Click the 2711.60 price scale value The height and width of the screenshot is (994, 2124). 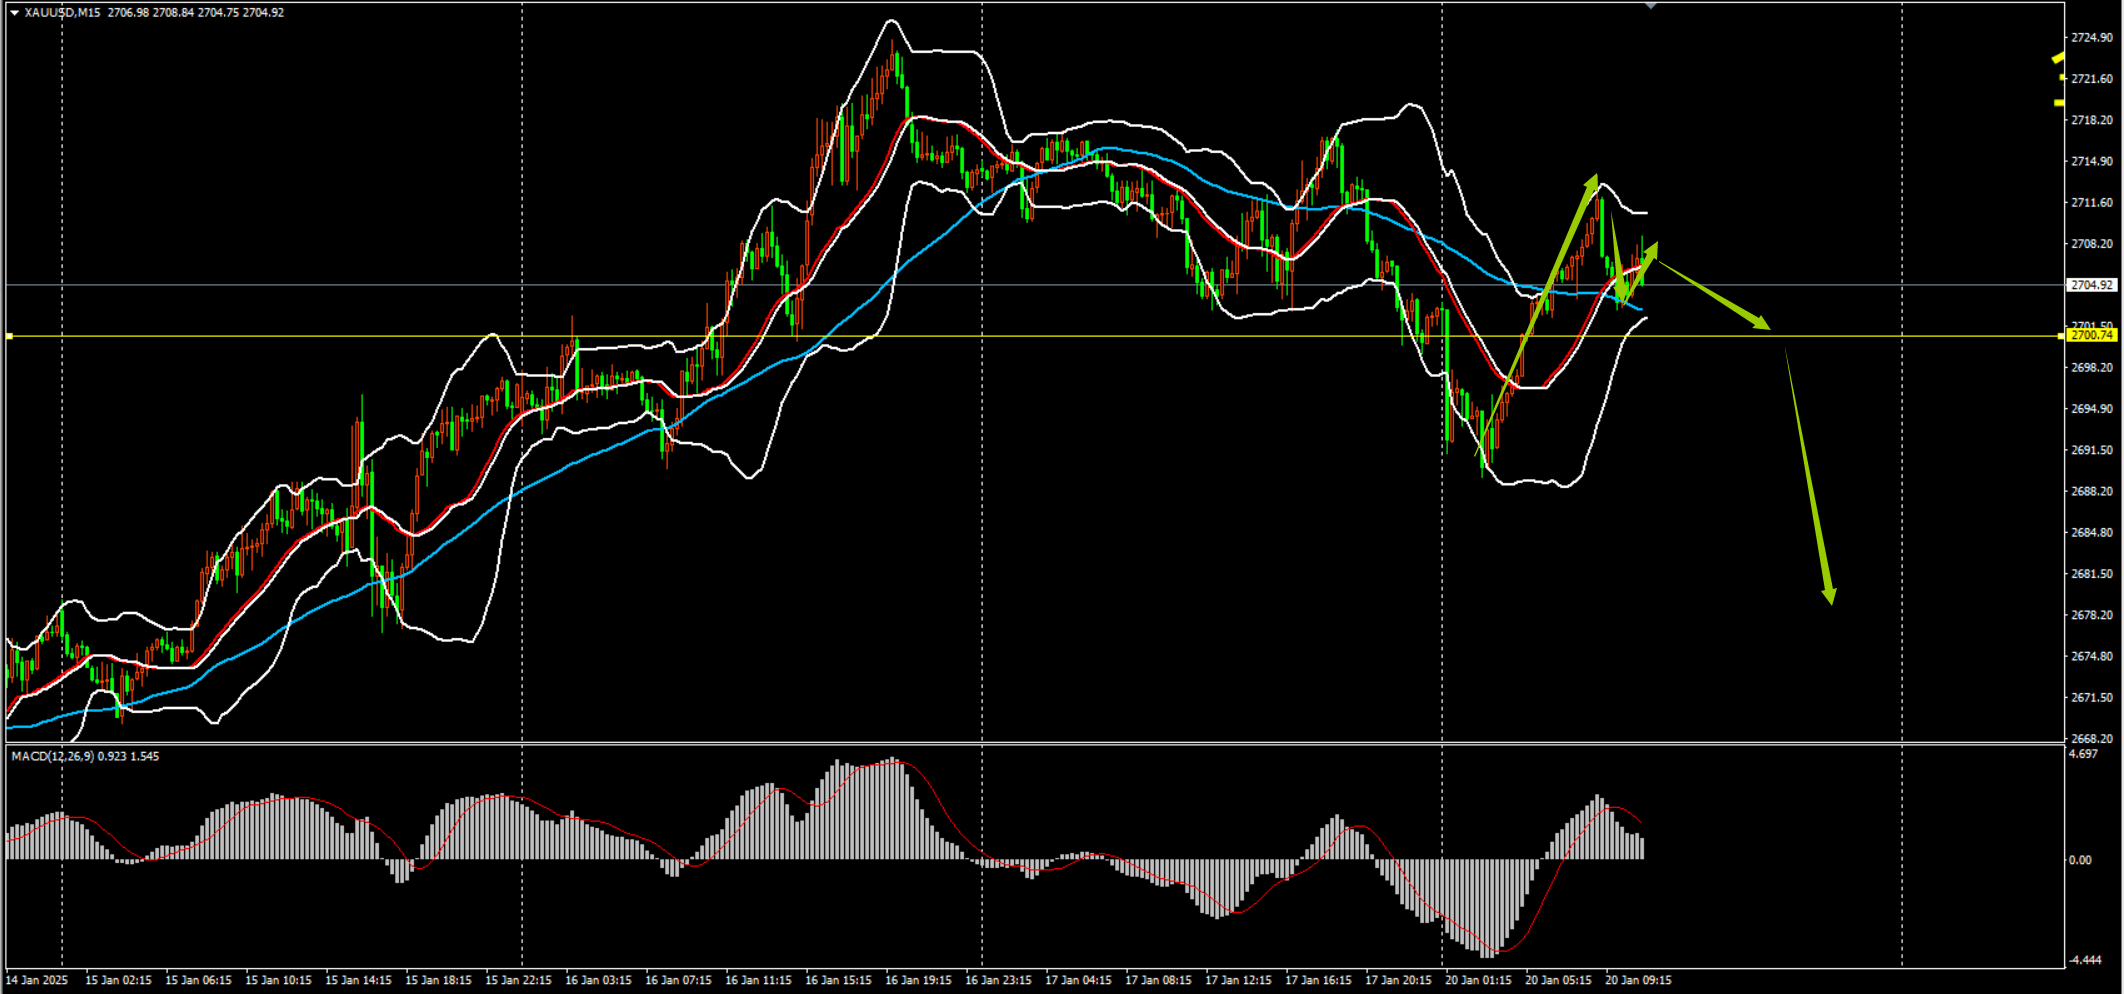click(2091, 202)
